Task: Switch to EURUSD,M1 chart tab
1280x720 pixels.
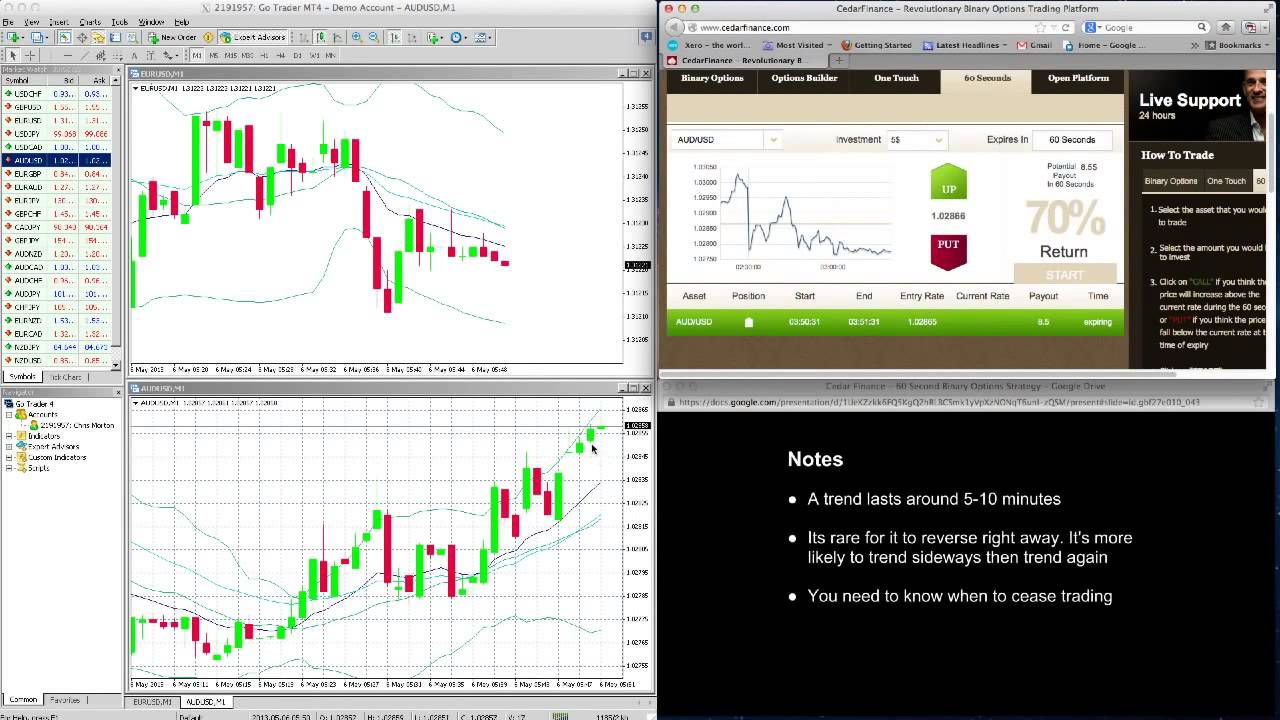Action: [153, 702]
